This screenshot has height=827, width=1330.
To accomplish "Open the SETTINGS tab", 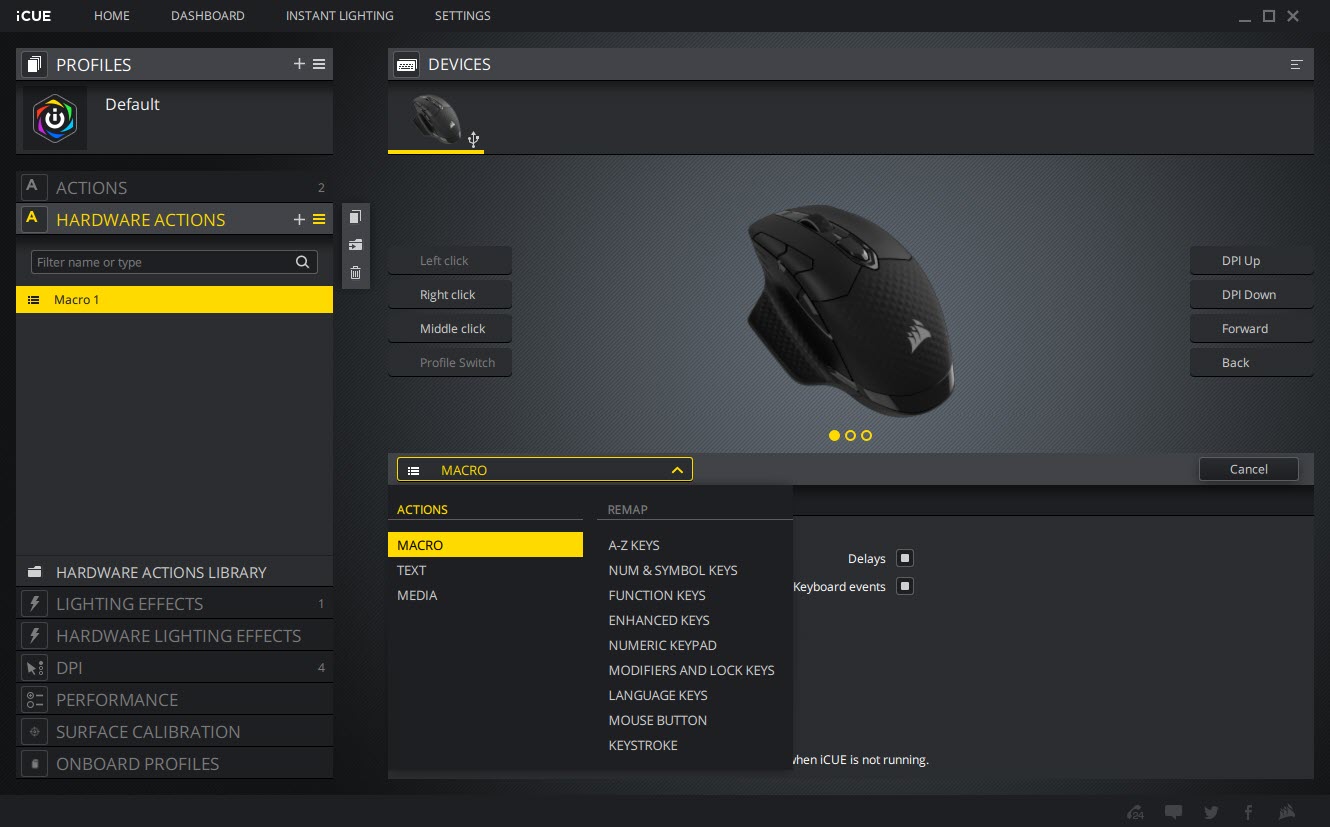I will pos(463,16).
